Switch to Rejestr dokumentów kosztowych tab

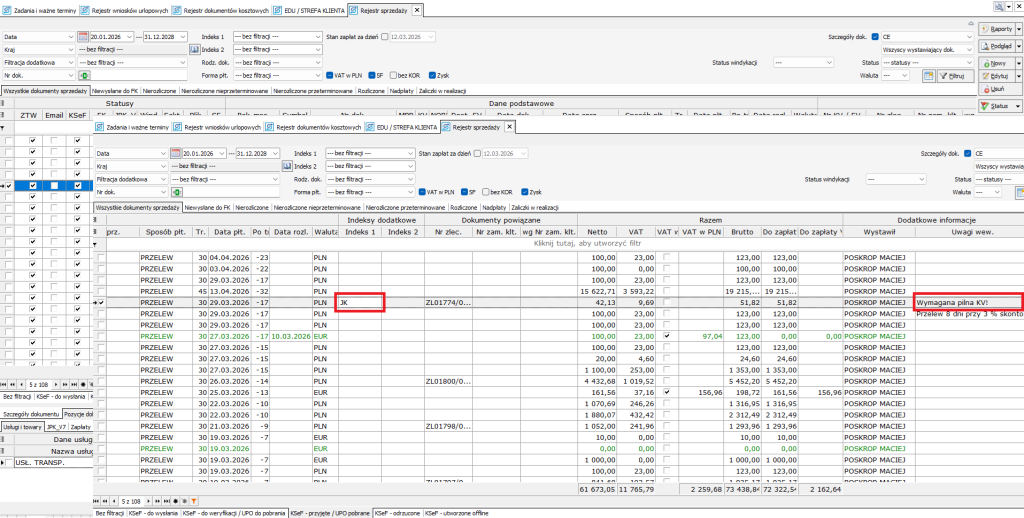225,9
